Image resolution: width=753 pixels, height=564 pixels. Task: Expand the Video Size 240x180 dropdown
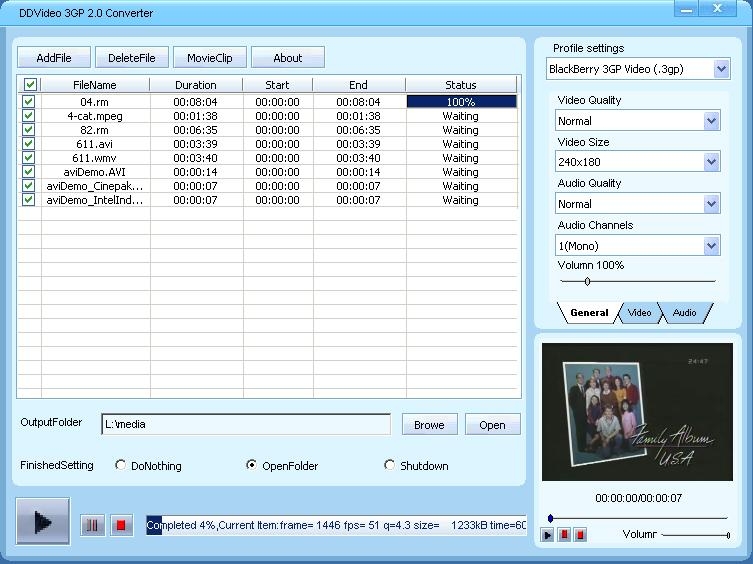click(x=711, y=162)
